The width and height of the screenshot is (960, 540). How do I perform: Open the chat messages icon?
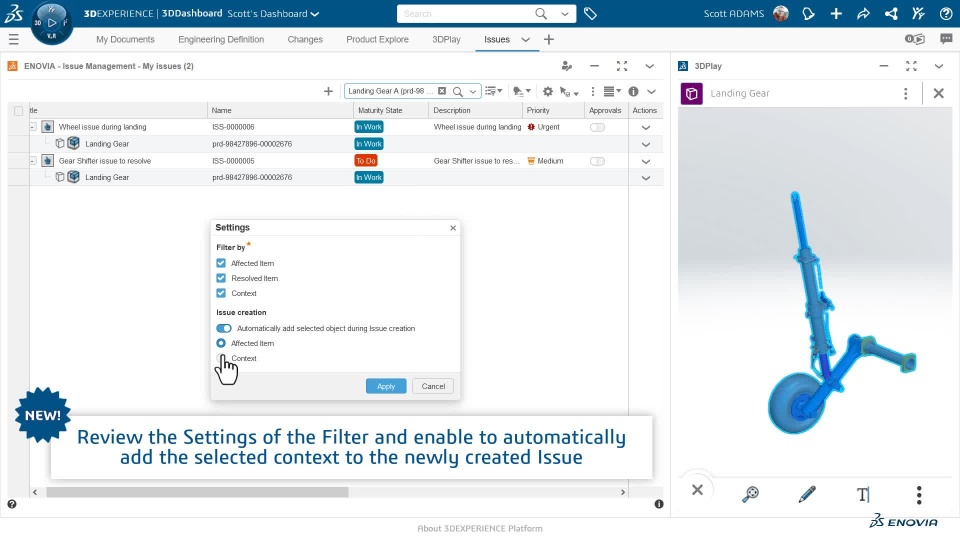pos(946,39)
